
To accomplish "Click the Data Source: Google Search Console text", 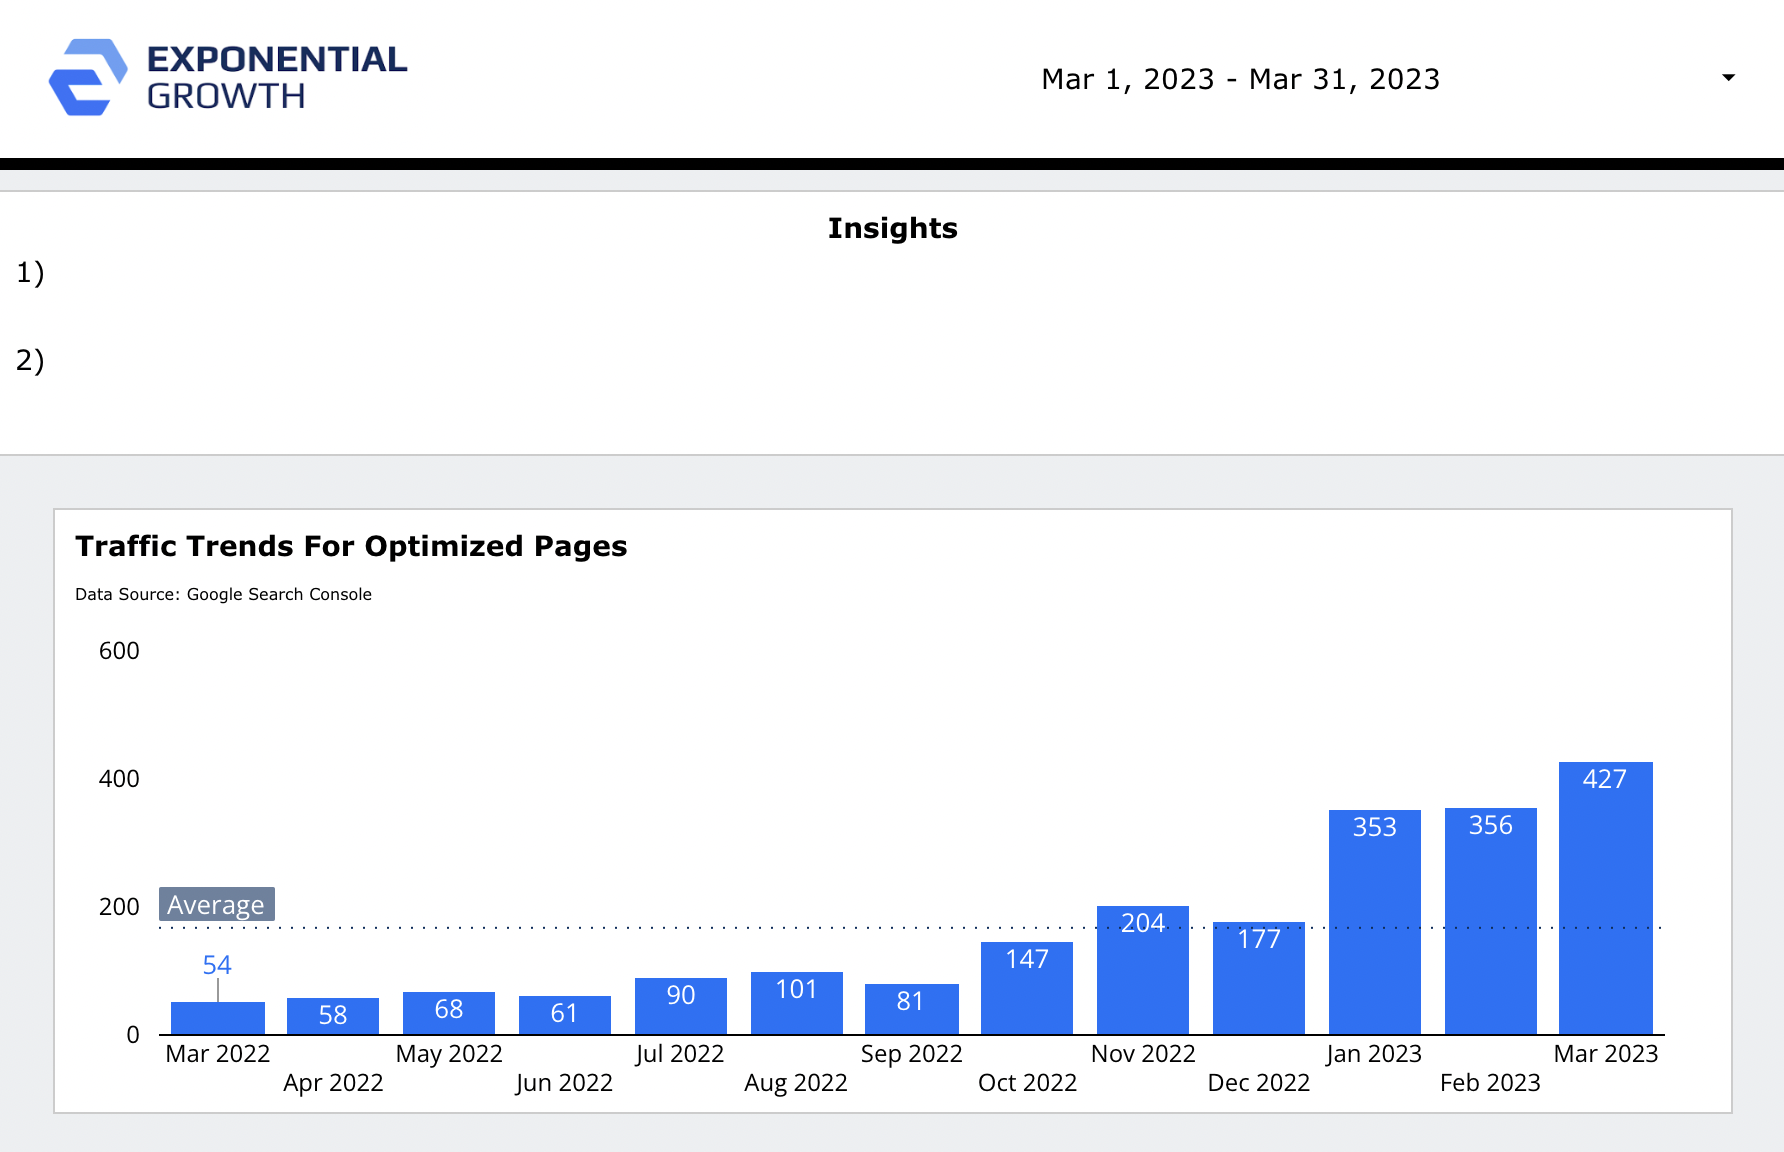I will [224, 593].
